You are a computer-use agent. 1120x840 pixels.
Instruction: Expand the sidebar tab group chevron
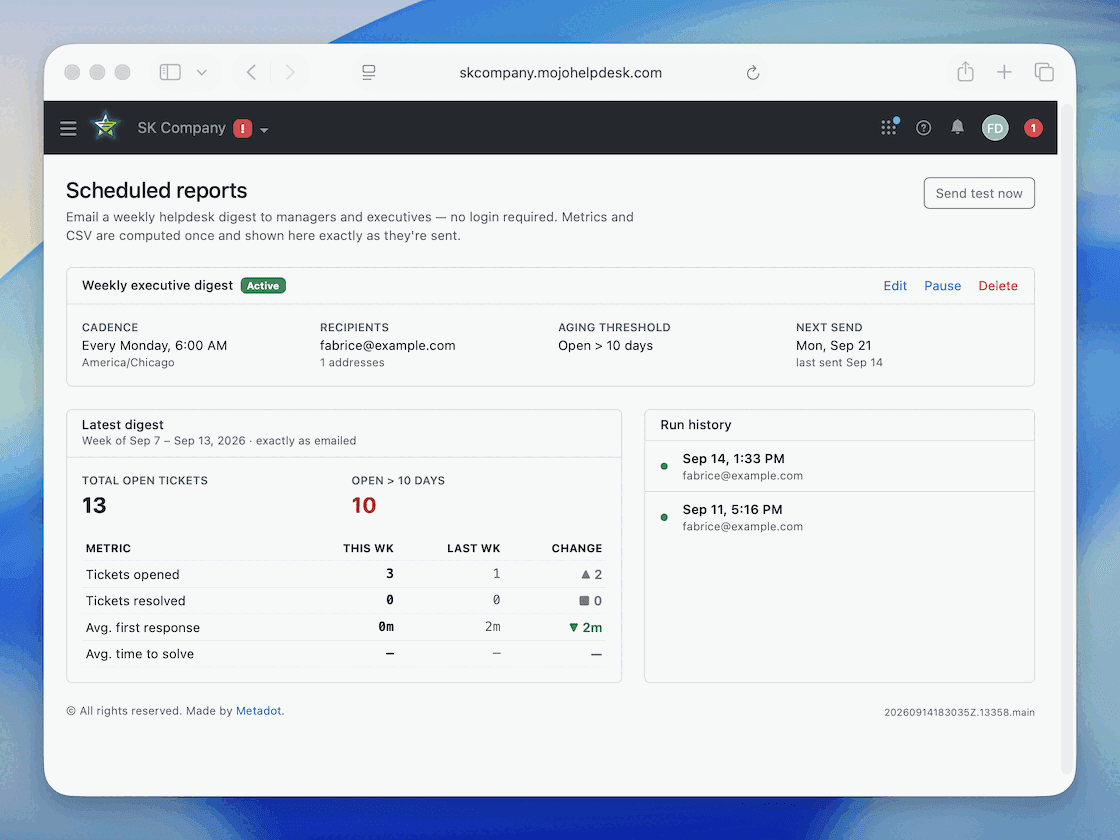(202, 72)
